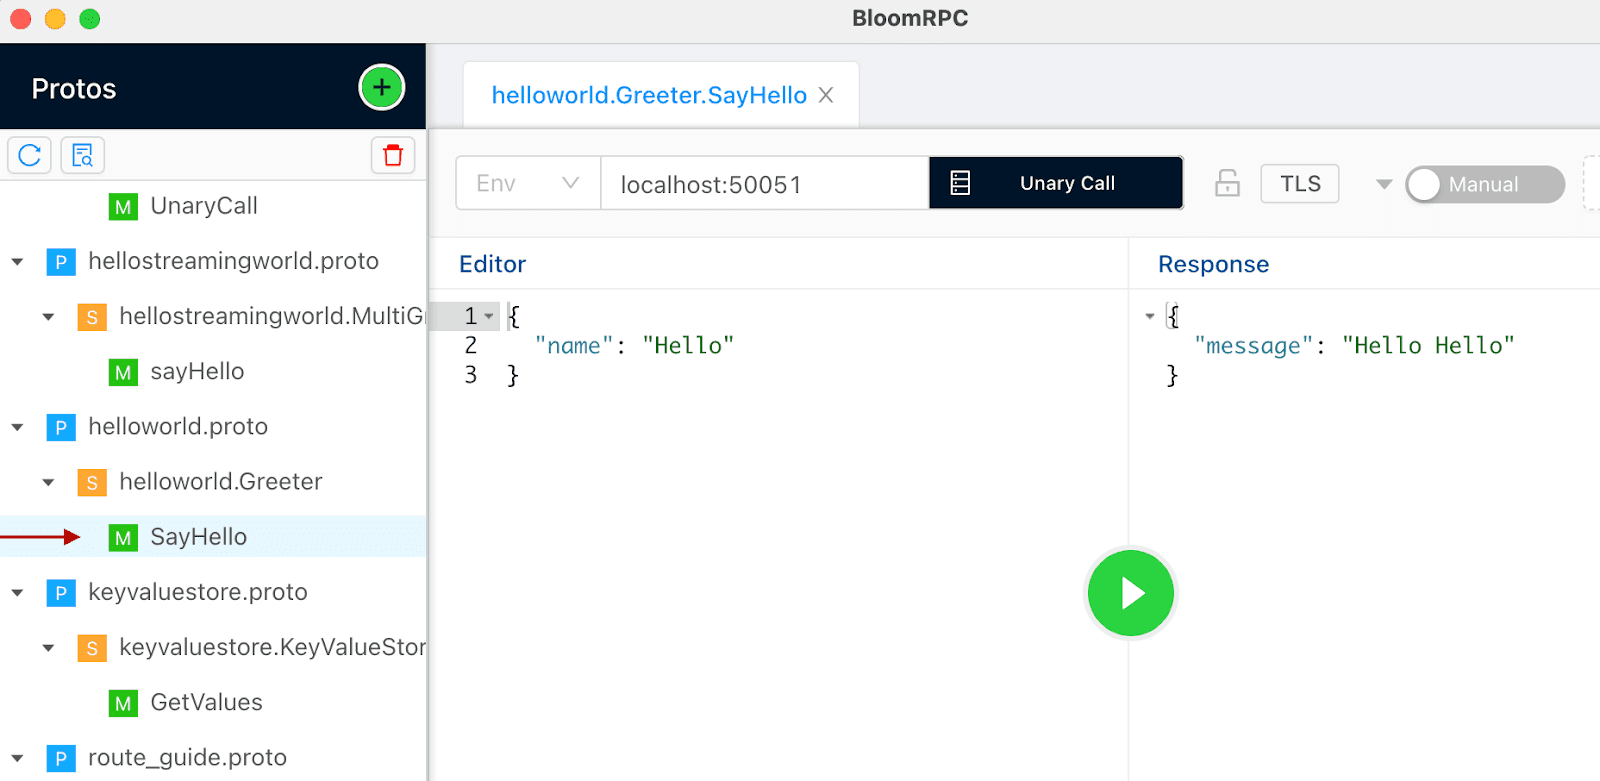Collapse the keyvaluestore.proto node
This screenshot has height=781, width=1600.
click(x=17, y=593)
